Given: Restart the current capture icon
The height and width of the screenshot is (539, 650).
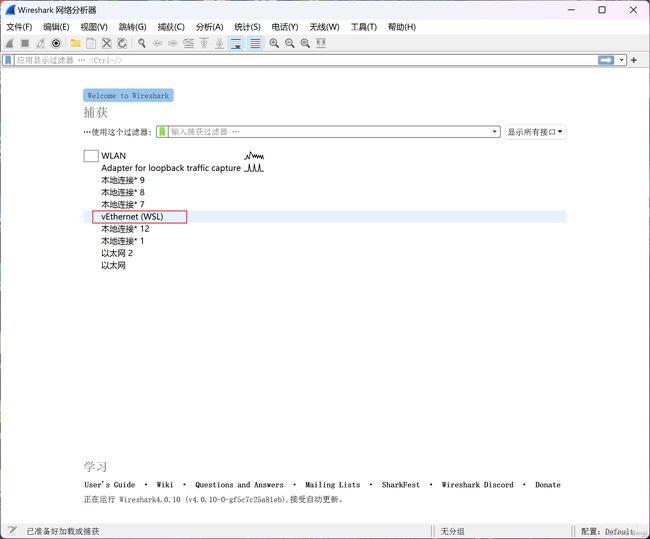Looking at the screenshot, I should [41, 43].
